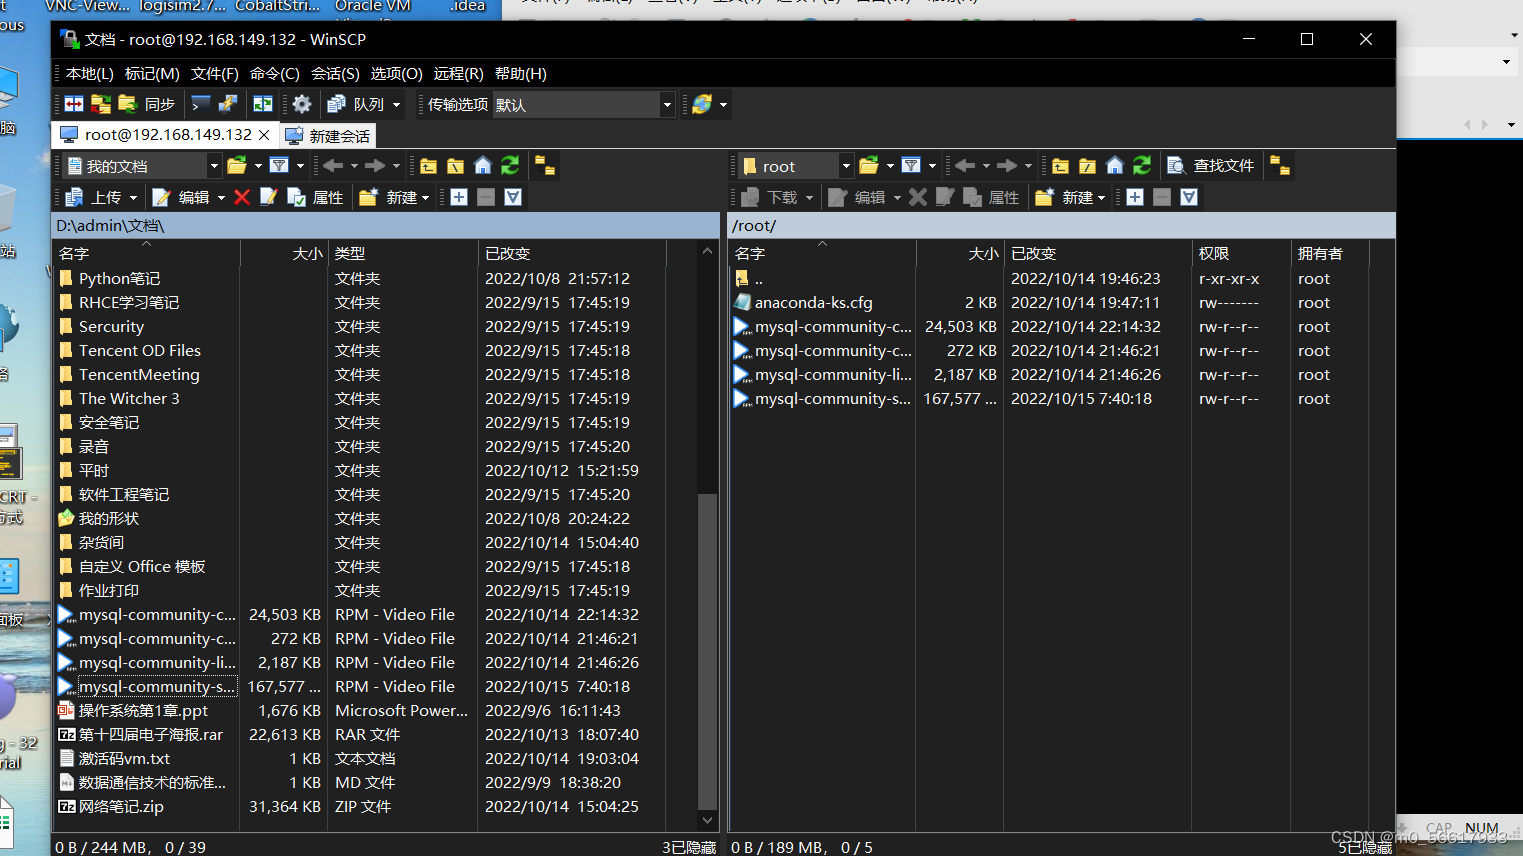This screenshot has width=1523, height=856.
Task: Click the local select files plus icon
Action: tap(459, 197)
